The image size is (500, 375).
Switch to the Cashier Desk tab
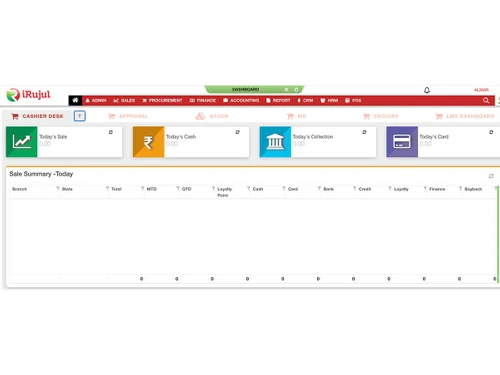tap(37, 116)
